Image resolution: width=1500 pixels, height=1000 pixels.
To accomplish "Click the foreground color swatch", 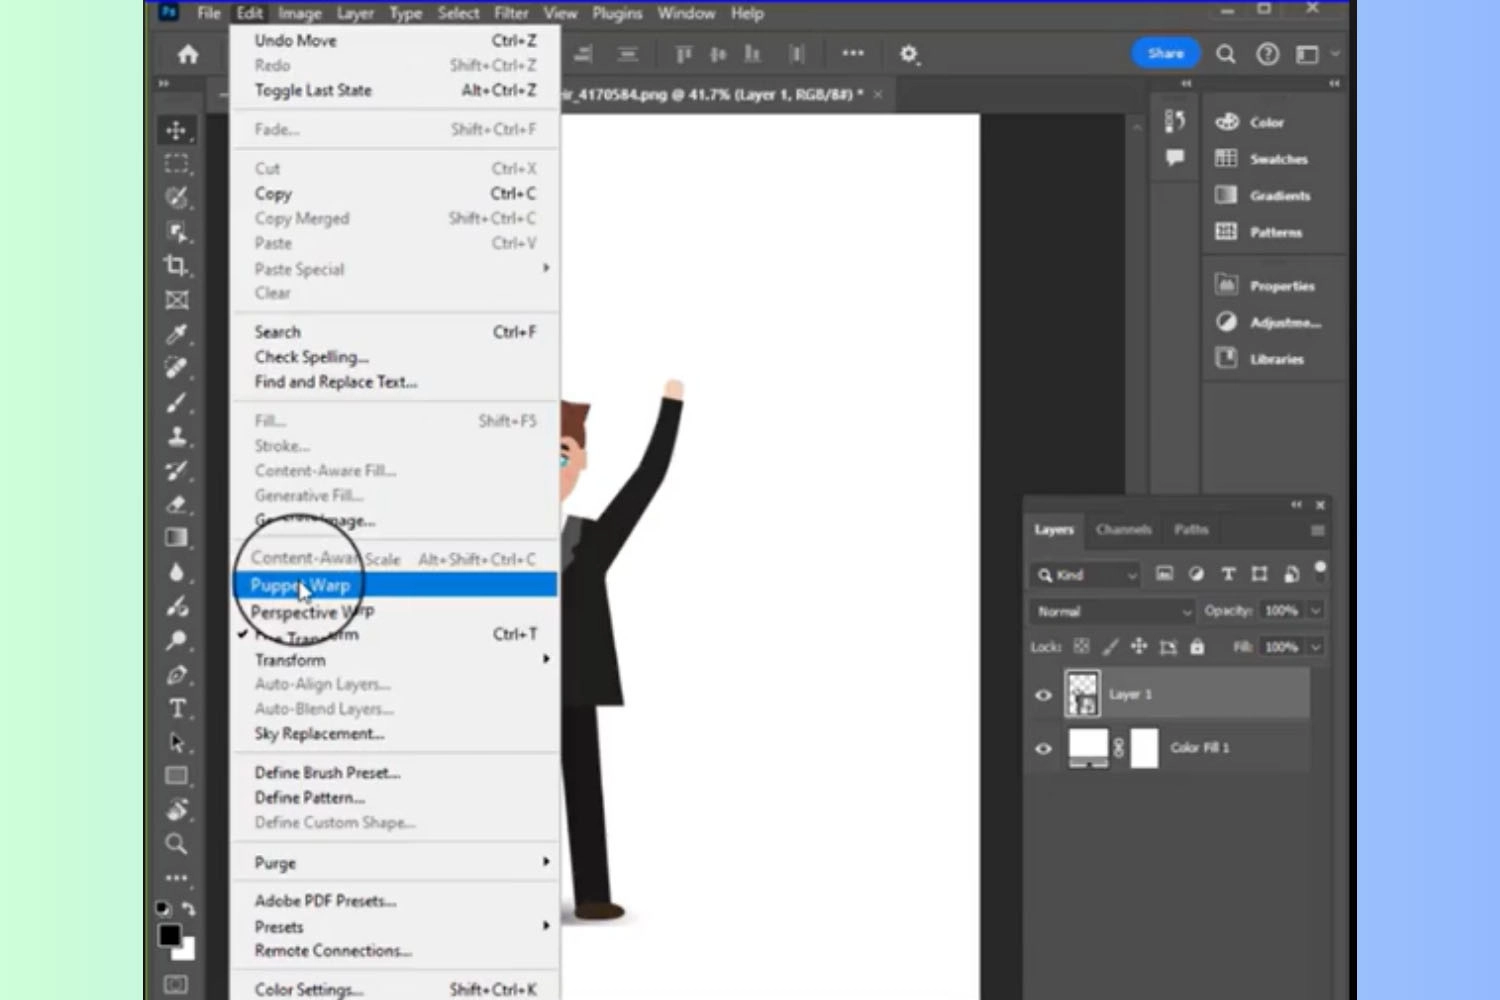I will (170, 935).
